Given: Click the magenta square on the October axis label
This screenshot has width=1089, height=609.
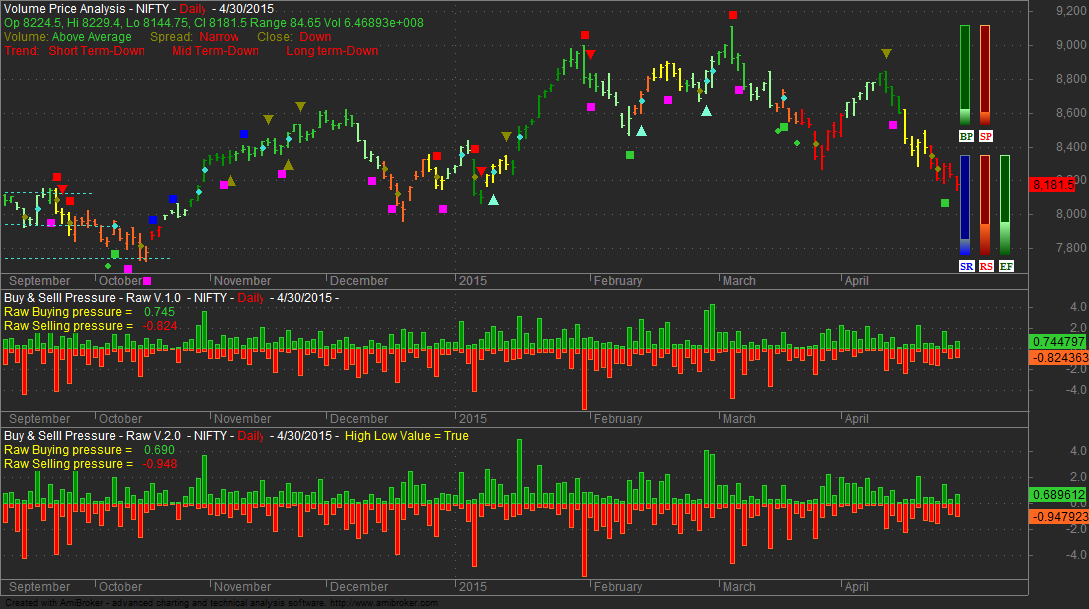Looking at the screenshot, I should [x=147, y=281].
